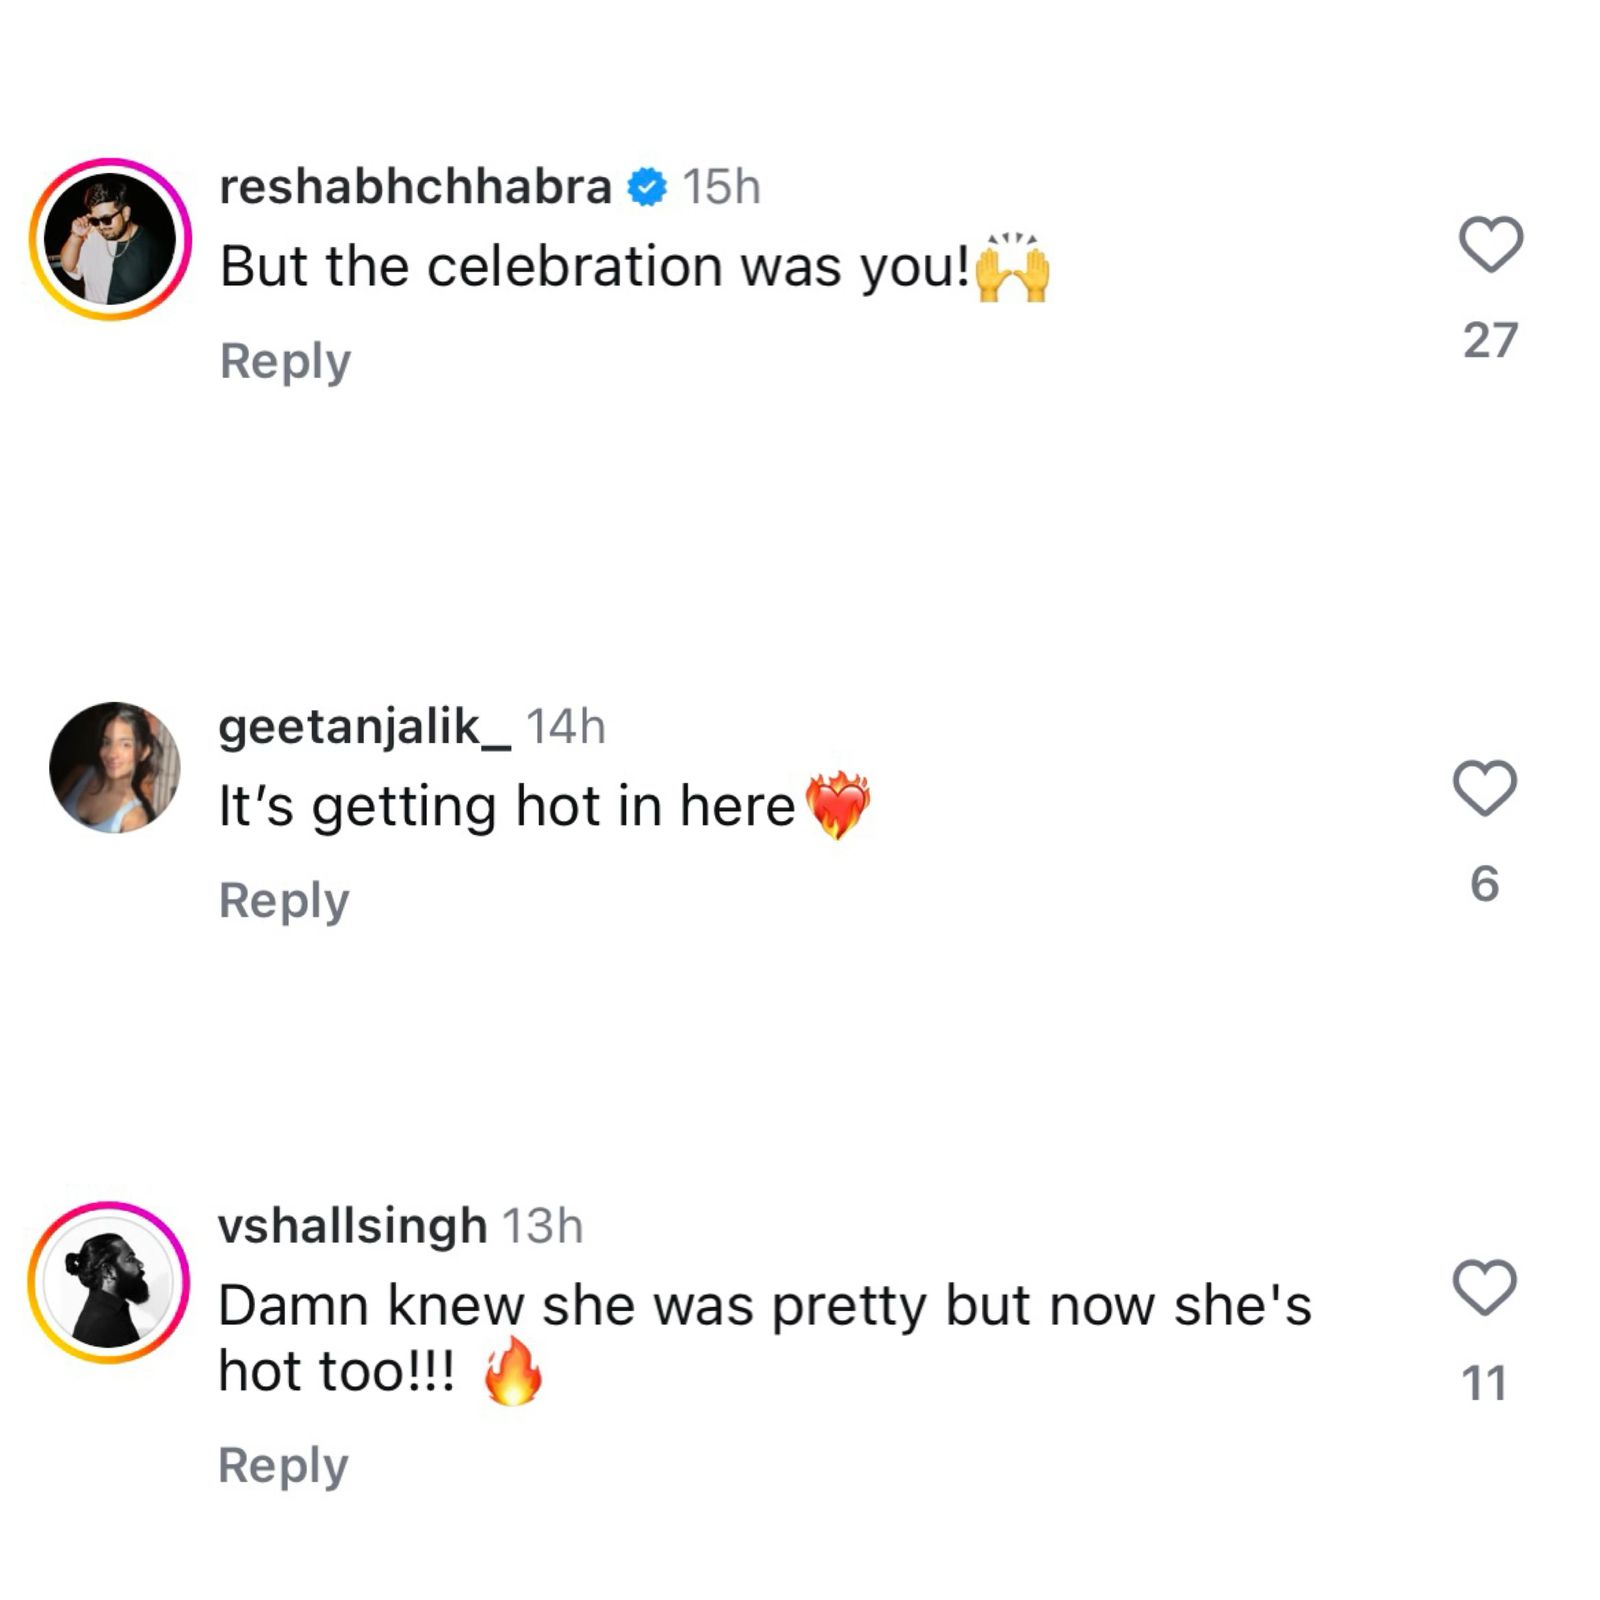The width and height of the screenshot is (1600, 1600).
Task: Reply to the "It's getting hot in here" comment
Action: (284, 901)
